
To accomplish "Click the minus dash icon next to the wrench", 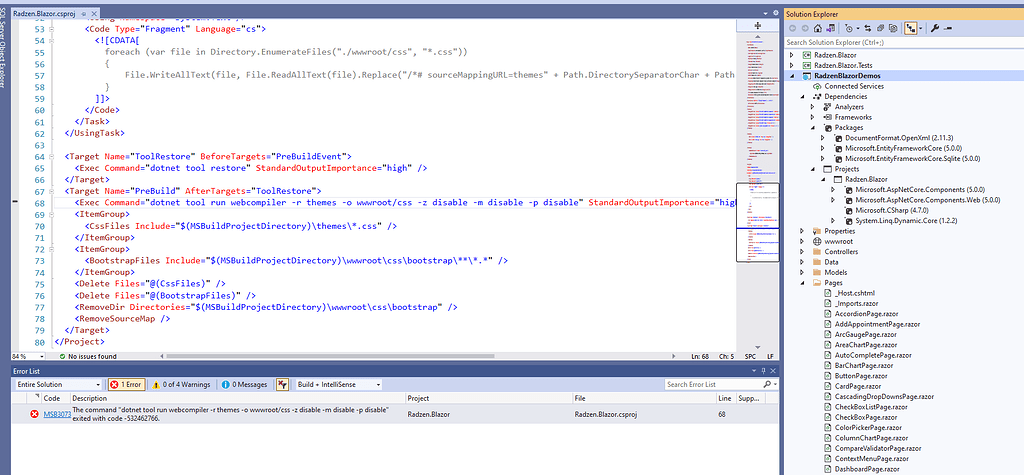I will click(948, 28).
